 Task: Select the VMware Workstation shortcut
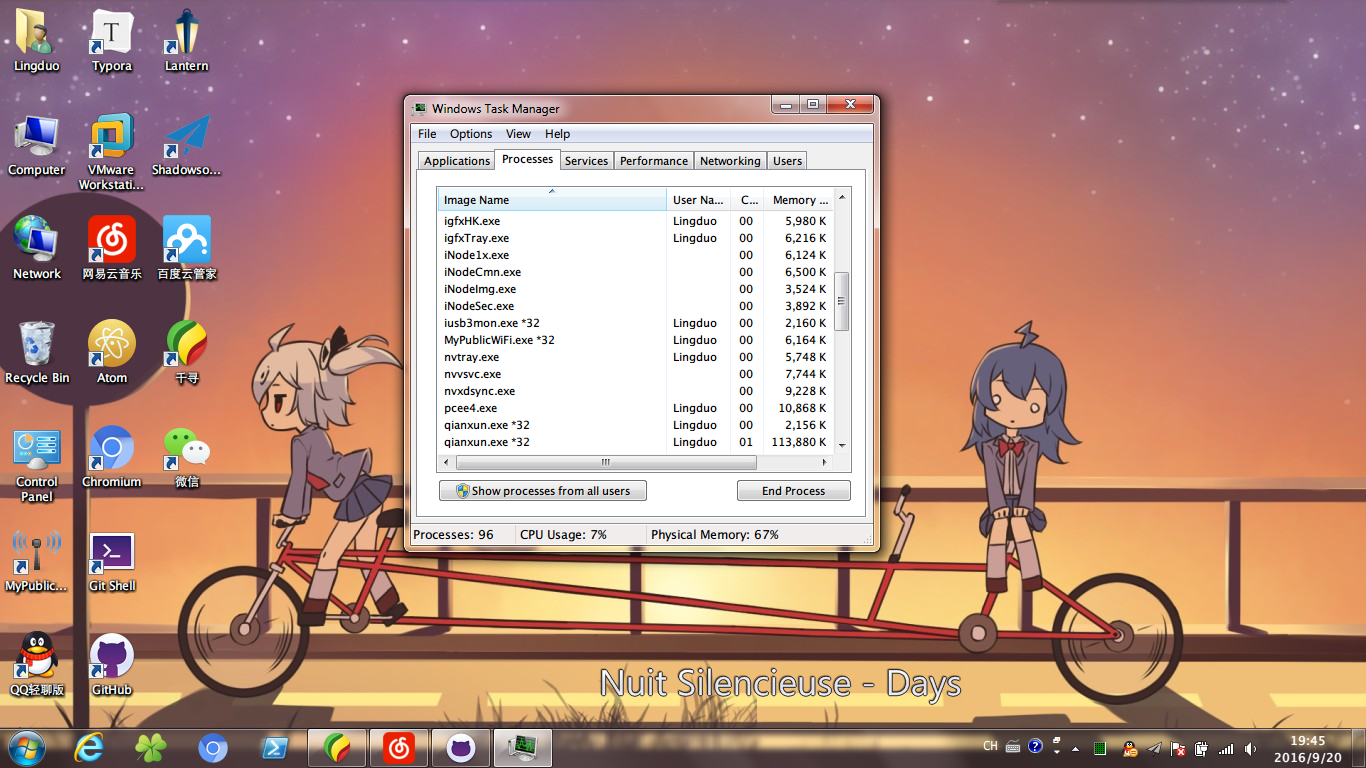click(112, 152)
